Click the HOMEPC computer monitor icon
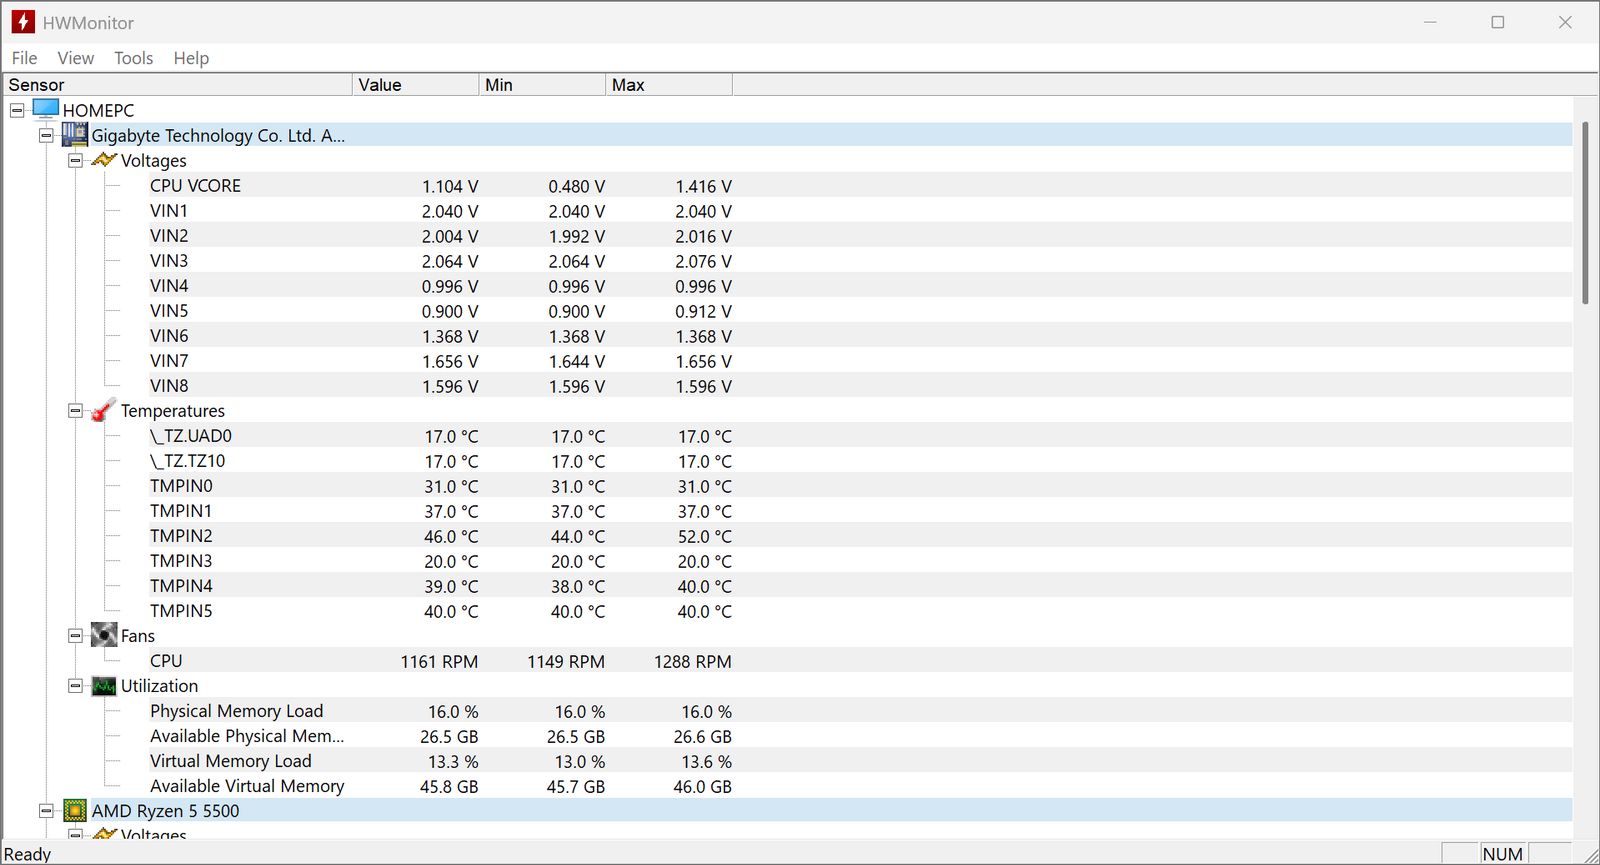The width and height of the screenshot is (1600, 865). (x=46, y=109)
